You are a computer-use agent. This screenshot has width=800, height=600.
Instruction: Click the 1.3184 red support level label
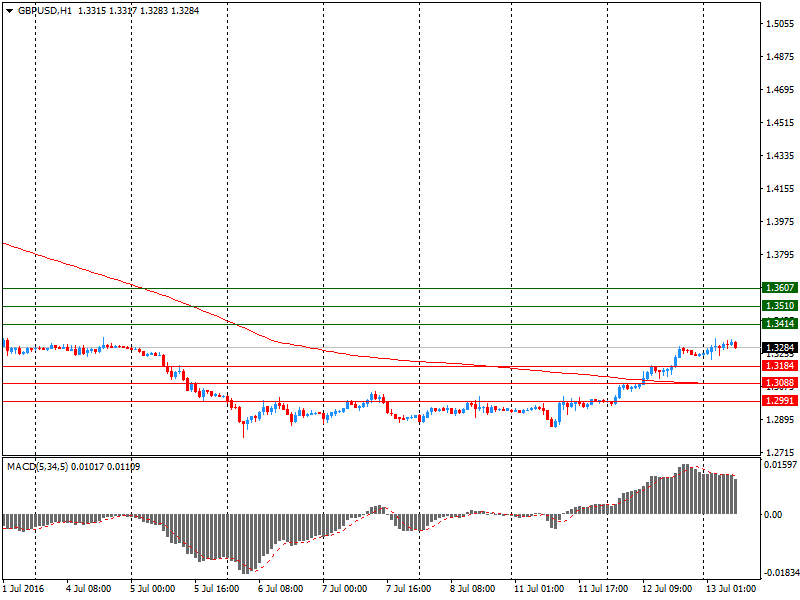(x=780, y=366)
